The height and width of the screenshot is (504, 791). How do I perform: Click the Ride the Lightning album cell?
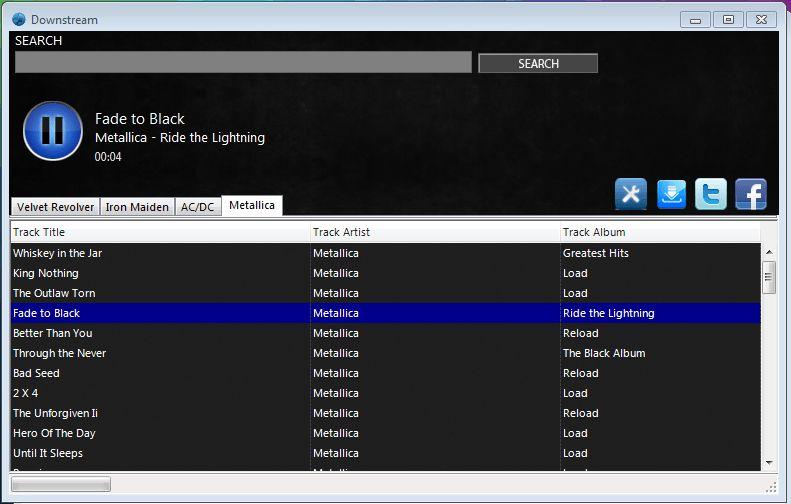[x=660, y=313]
